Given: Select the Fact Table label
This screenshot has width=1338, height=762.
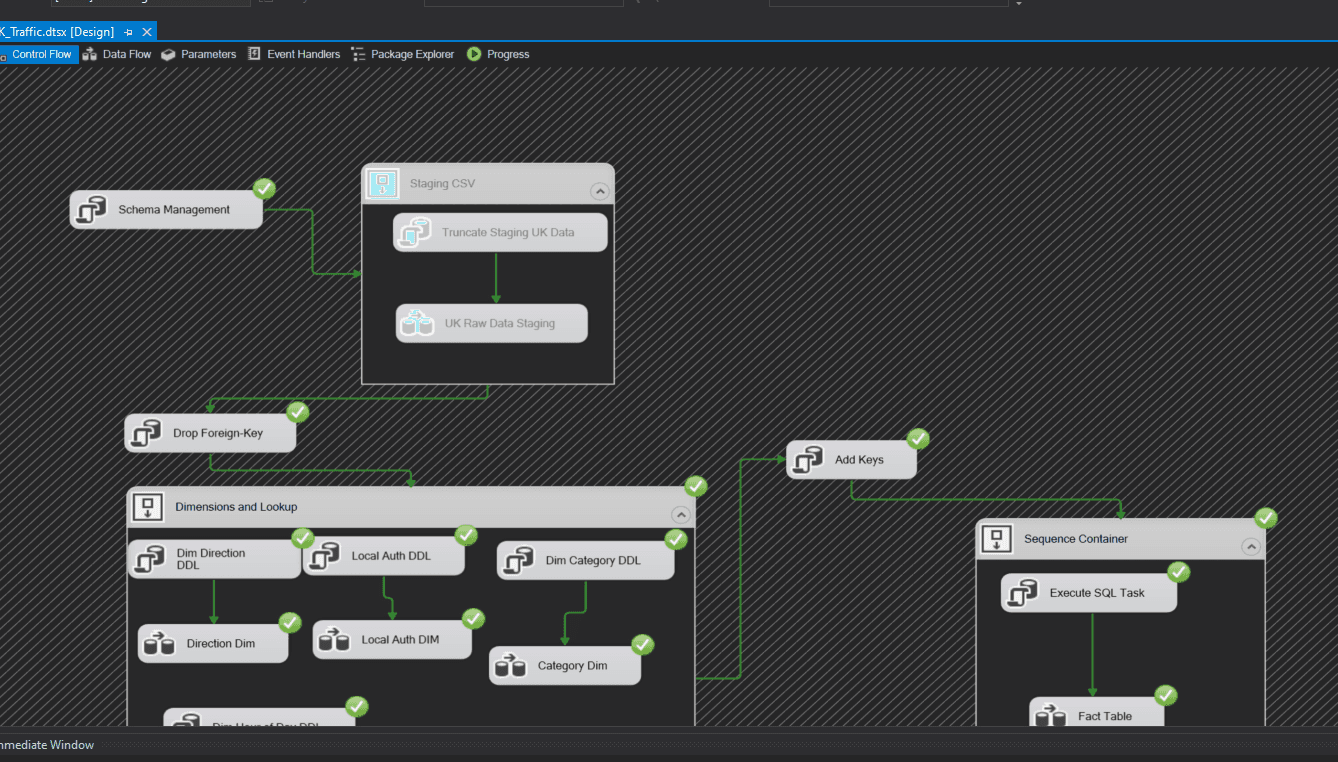Looking at the screenshot, I should click(x=1105, y=716).
